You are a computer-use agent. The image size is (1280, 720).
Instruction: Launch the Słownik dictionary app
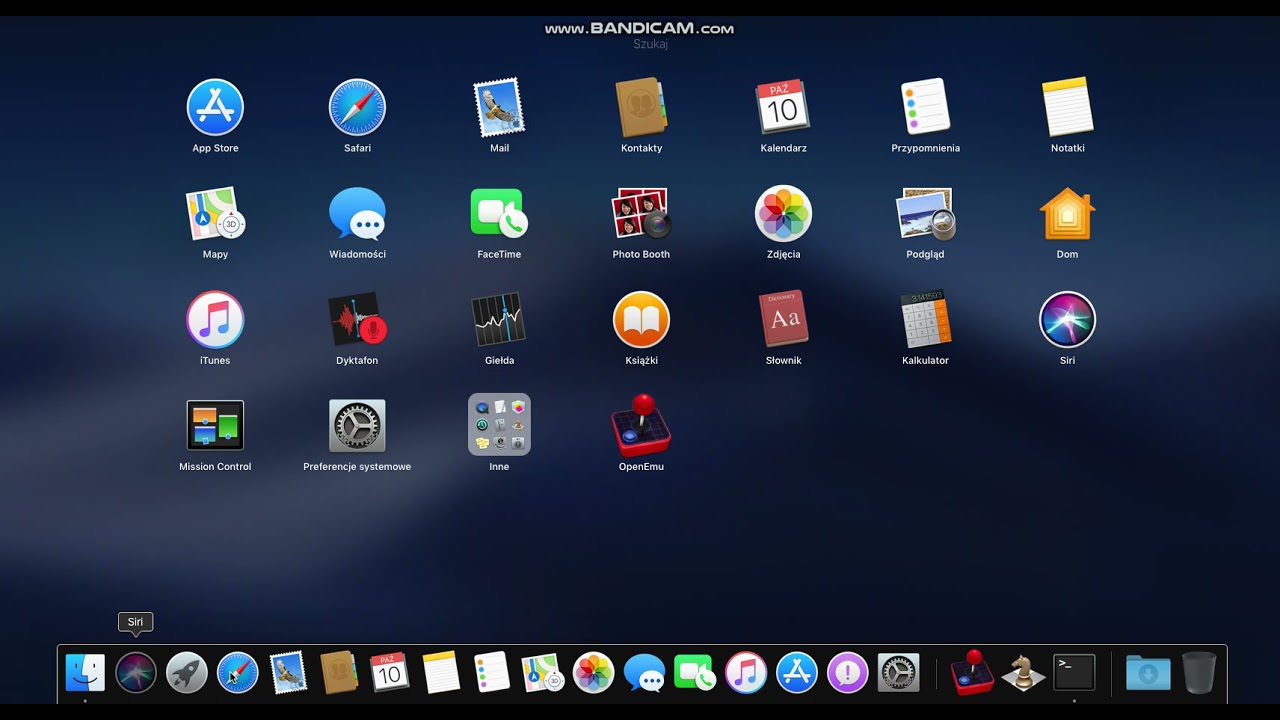[x=783, y=320]
